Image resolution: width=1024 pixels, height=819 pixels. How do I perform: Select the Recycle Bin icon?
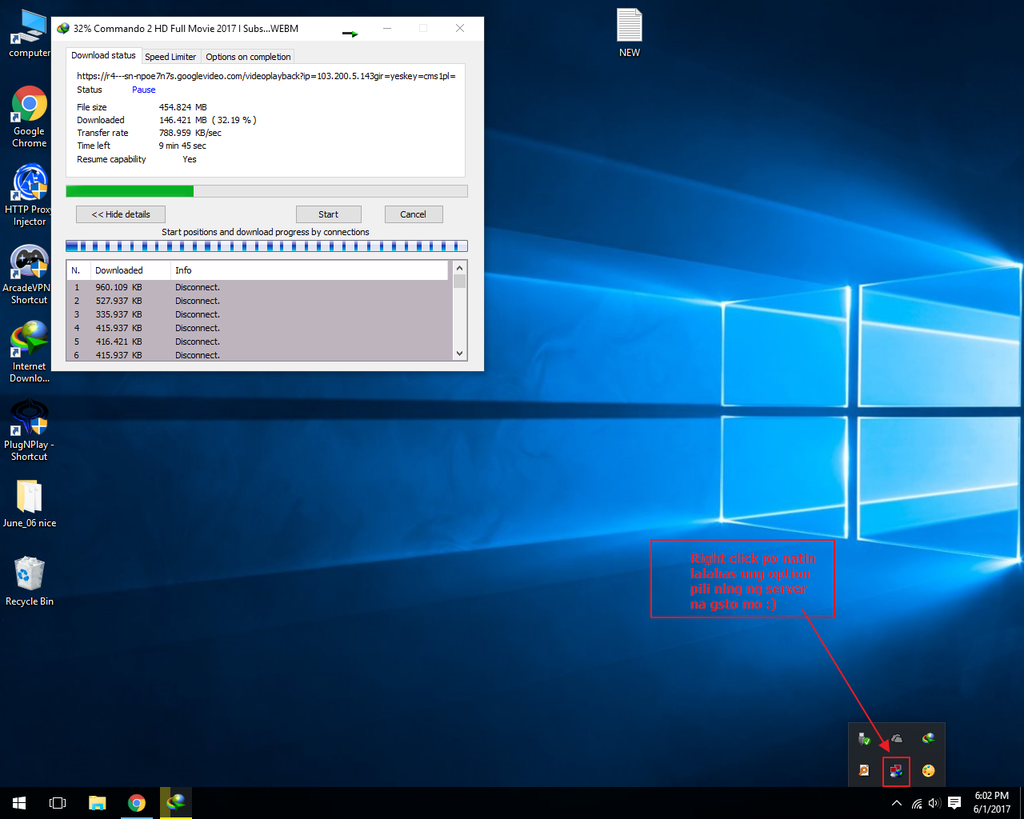tap(29, 581)
